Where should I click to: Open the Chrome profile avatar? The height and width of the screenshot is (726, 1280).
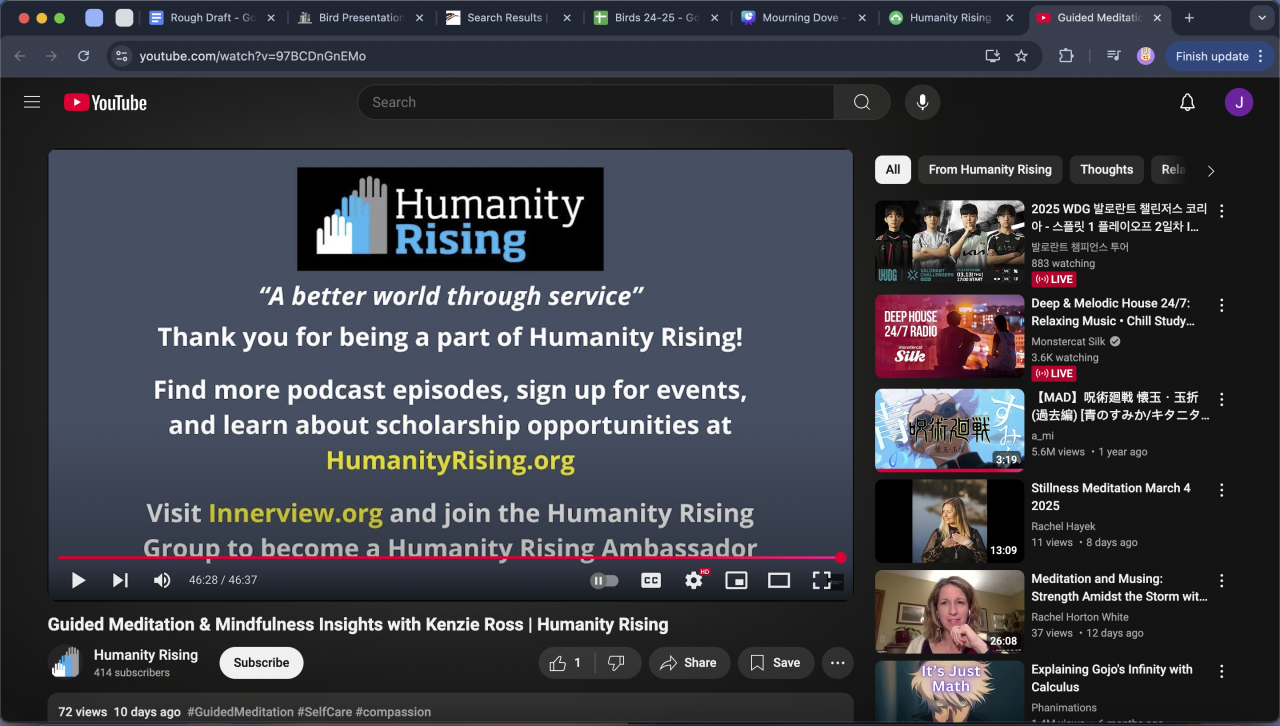pyautogui.click(x=1146, y=56)
